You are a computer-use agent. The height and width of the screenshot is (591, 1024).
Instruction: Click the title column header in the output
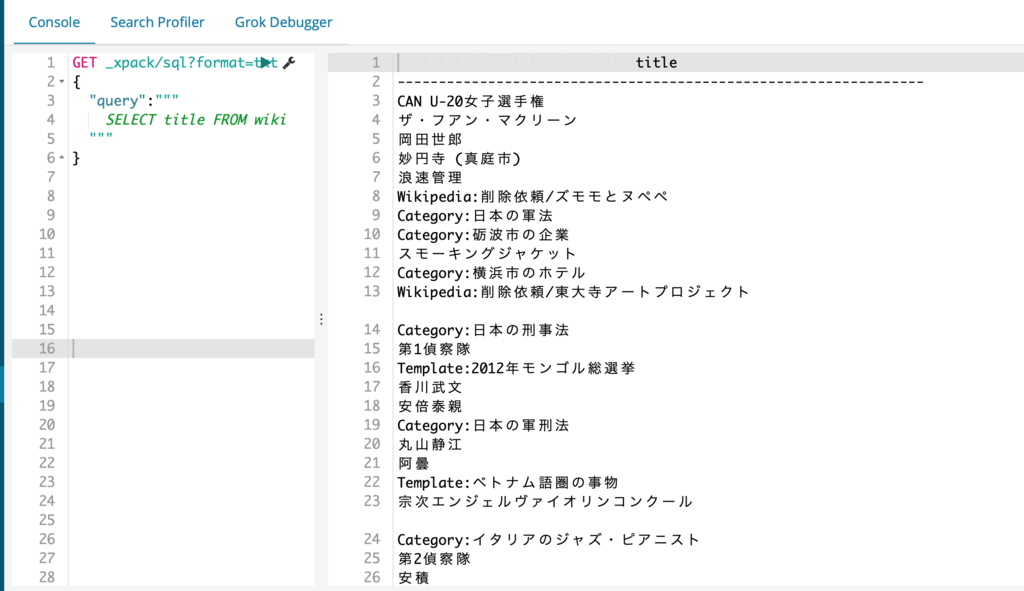[x=656, y=63]
